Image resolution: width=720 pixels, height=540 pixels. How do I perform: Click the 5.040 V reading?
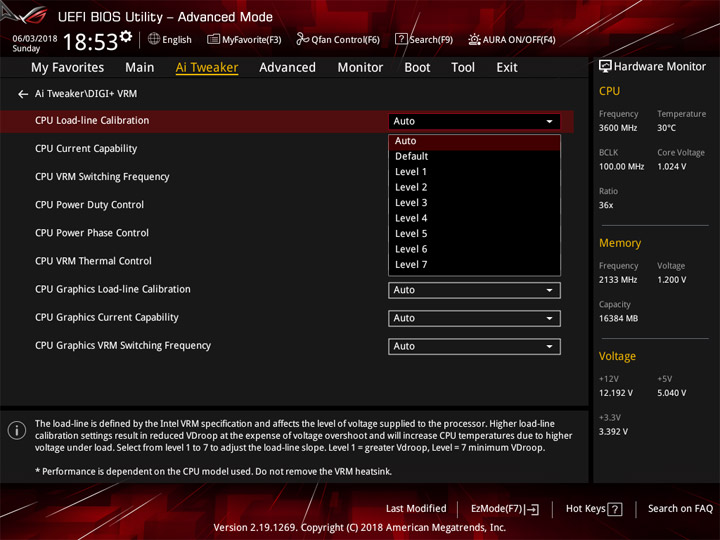671,394
